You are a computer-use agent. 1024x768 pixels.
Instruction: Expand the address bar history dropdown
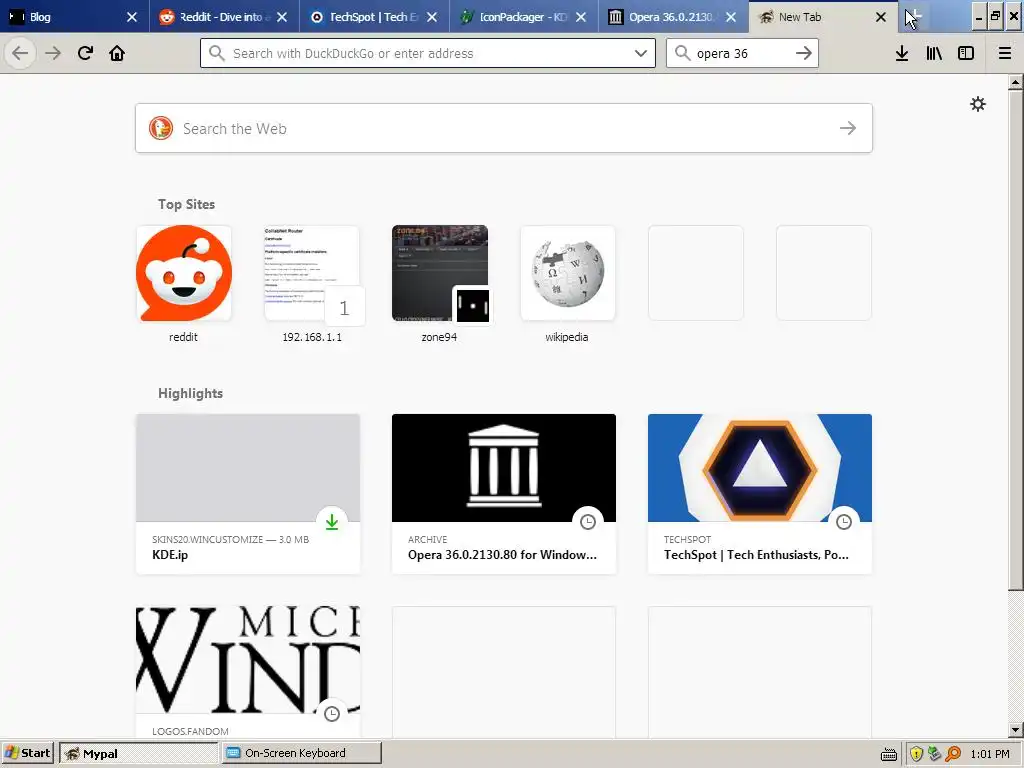[x=641, y=53]
